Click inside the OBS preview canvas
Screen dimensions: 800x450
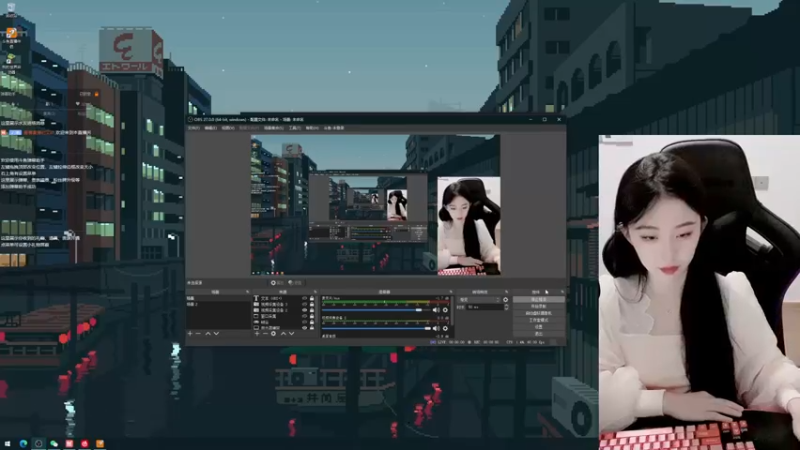(376, 205)
